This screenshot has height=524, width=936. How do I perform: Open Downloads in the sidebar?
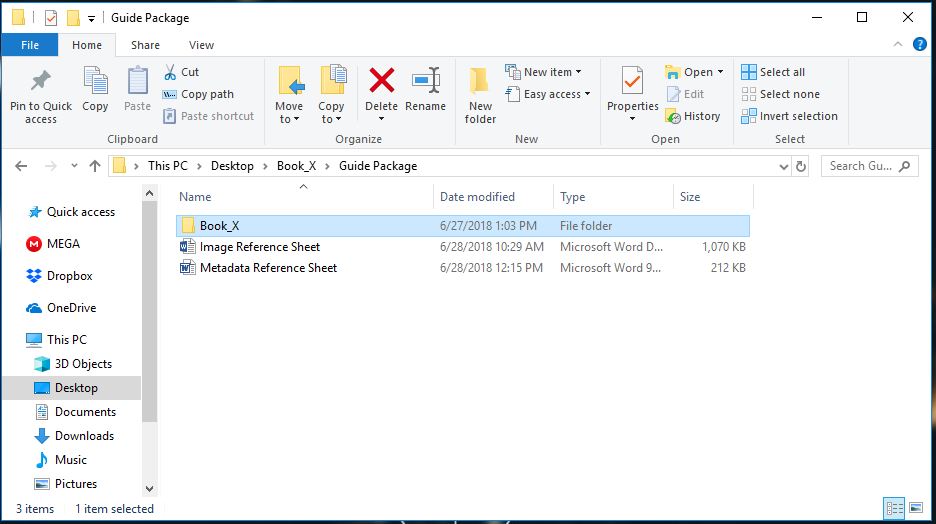(74, 436)
